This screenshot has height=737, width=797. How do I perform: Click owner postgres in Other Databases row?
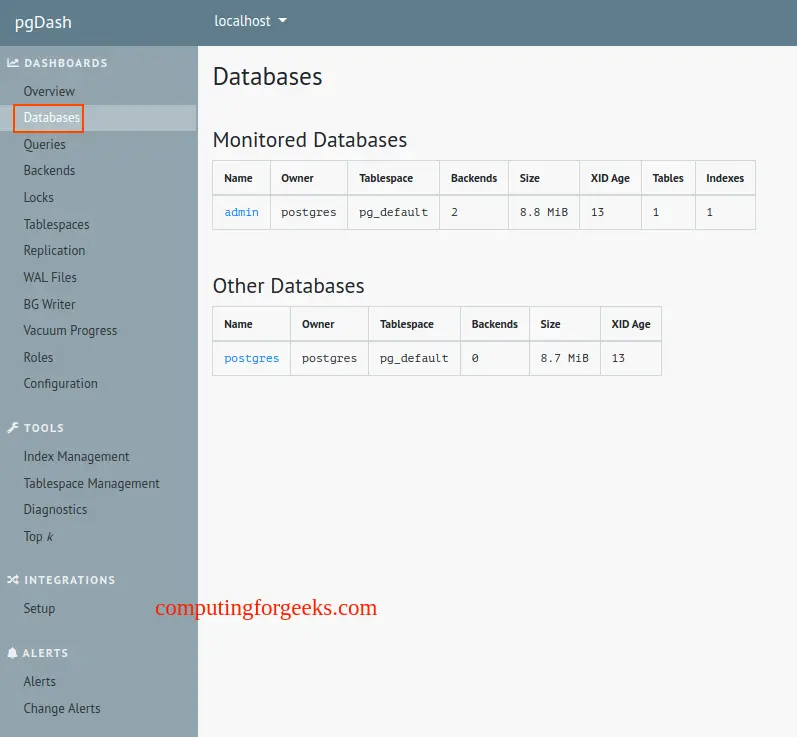coord(329,358)
